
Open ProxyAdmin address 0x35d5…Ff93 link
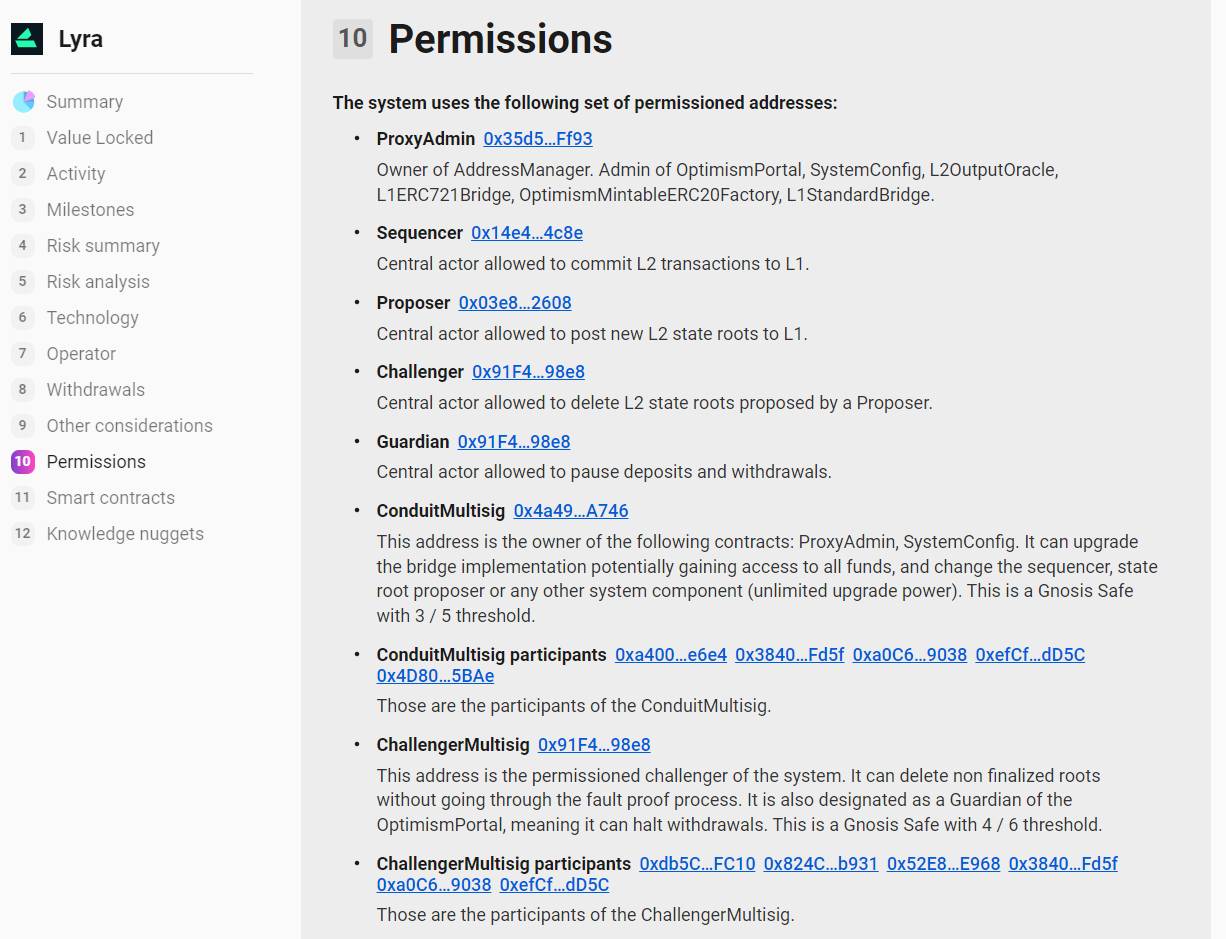[x=538, y=139]
